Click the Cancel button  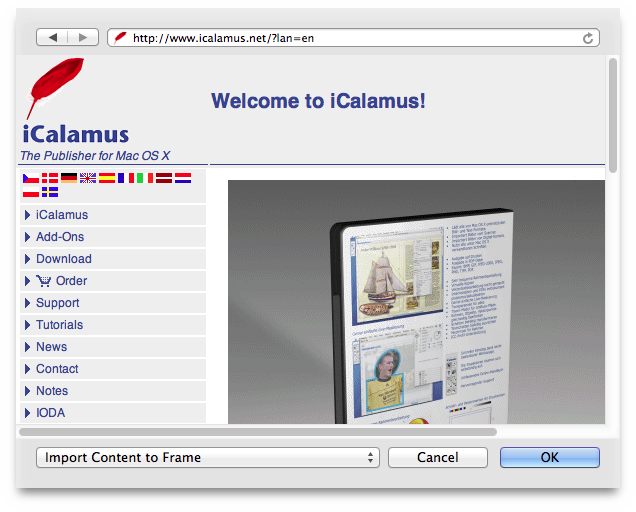(x=438, y=458)
